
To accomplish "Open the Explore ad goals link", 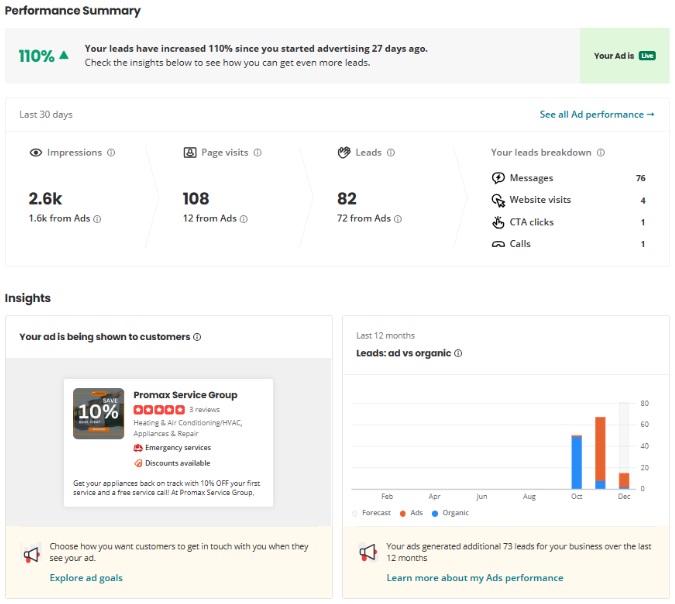I will tap(86, 578).
